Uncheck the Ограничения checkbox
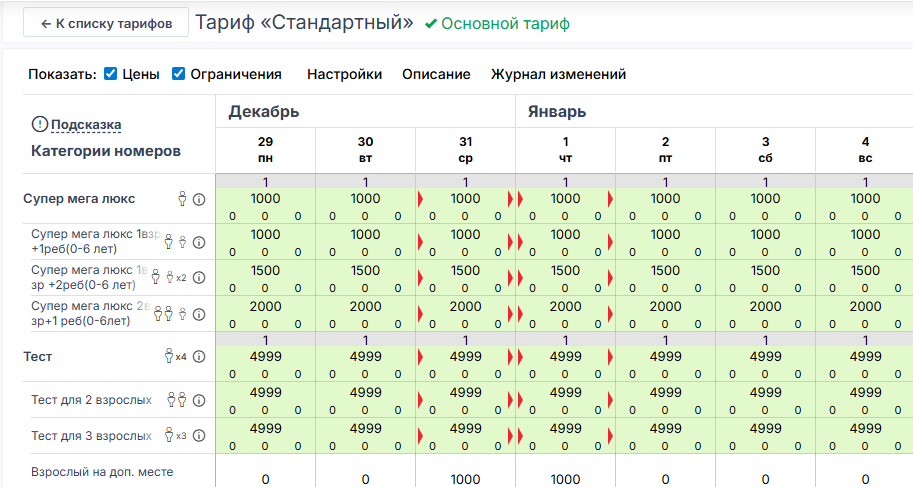Screen dimensions: 913x487 point(179,74)
